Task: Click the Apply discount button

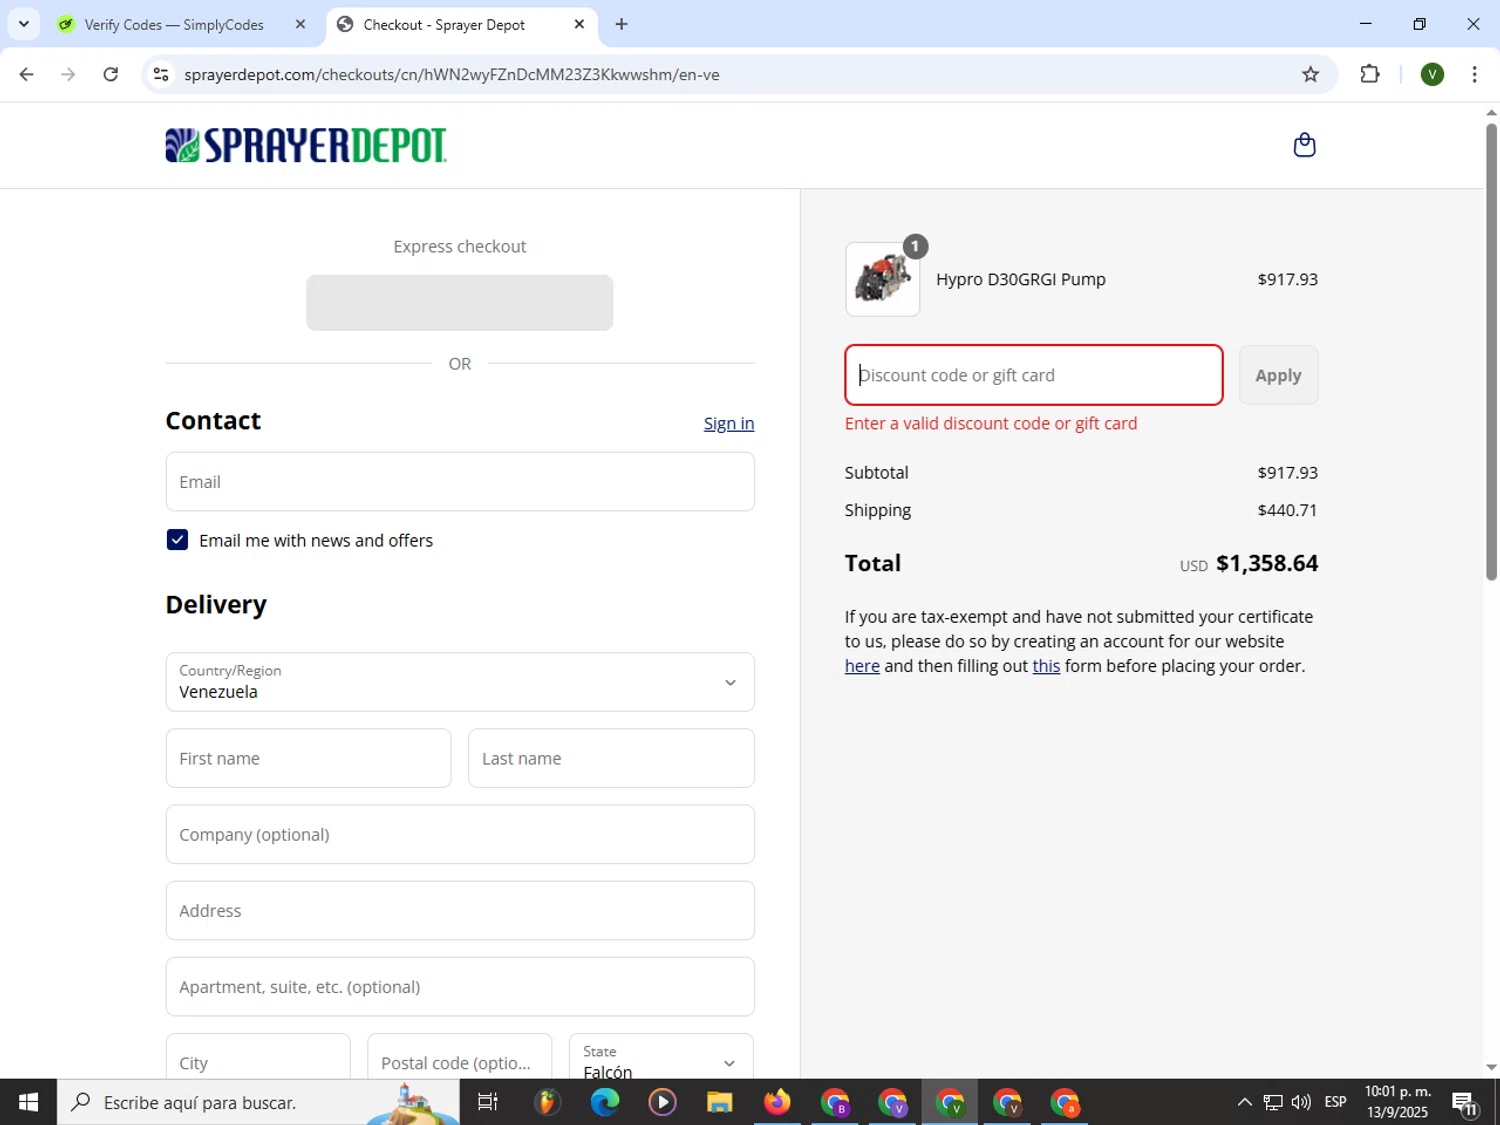Action: tap(1278, 375)
